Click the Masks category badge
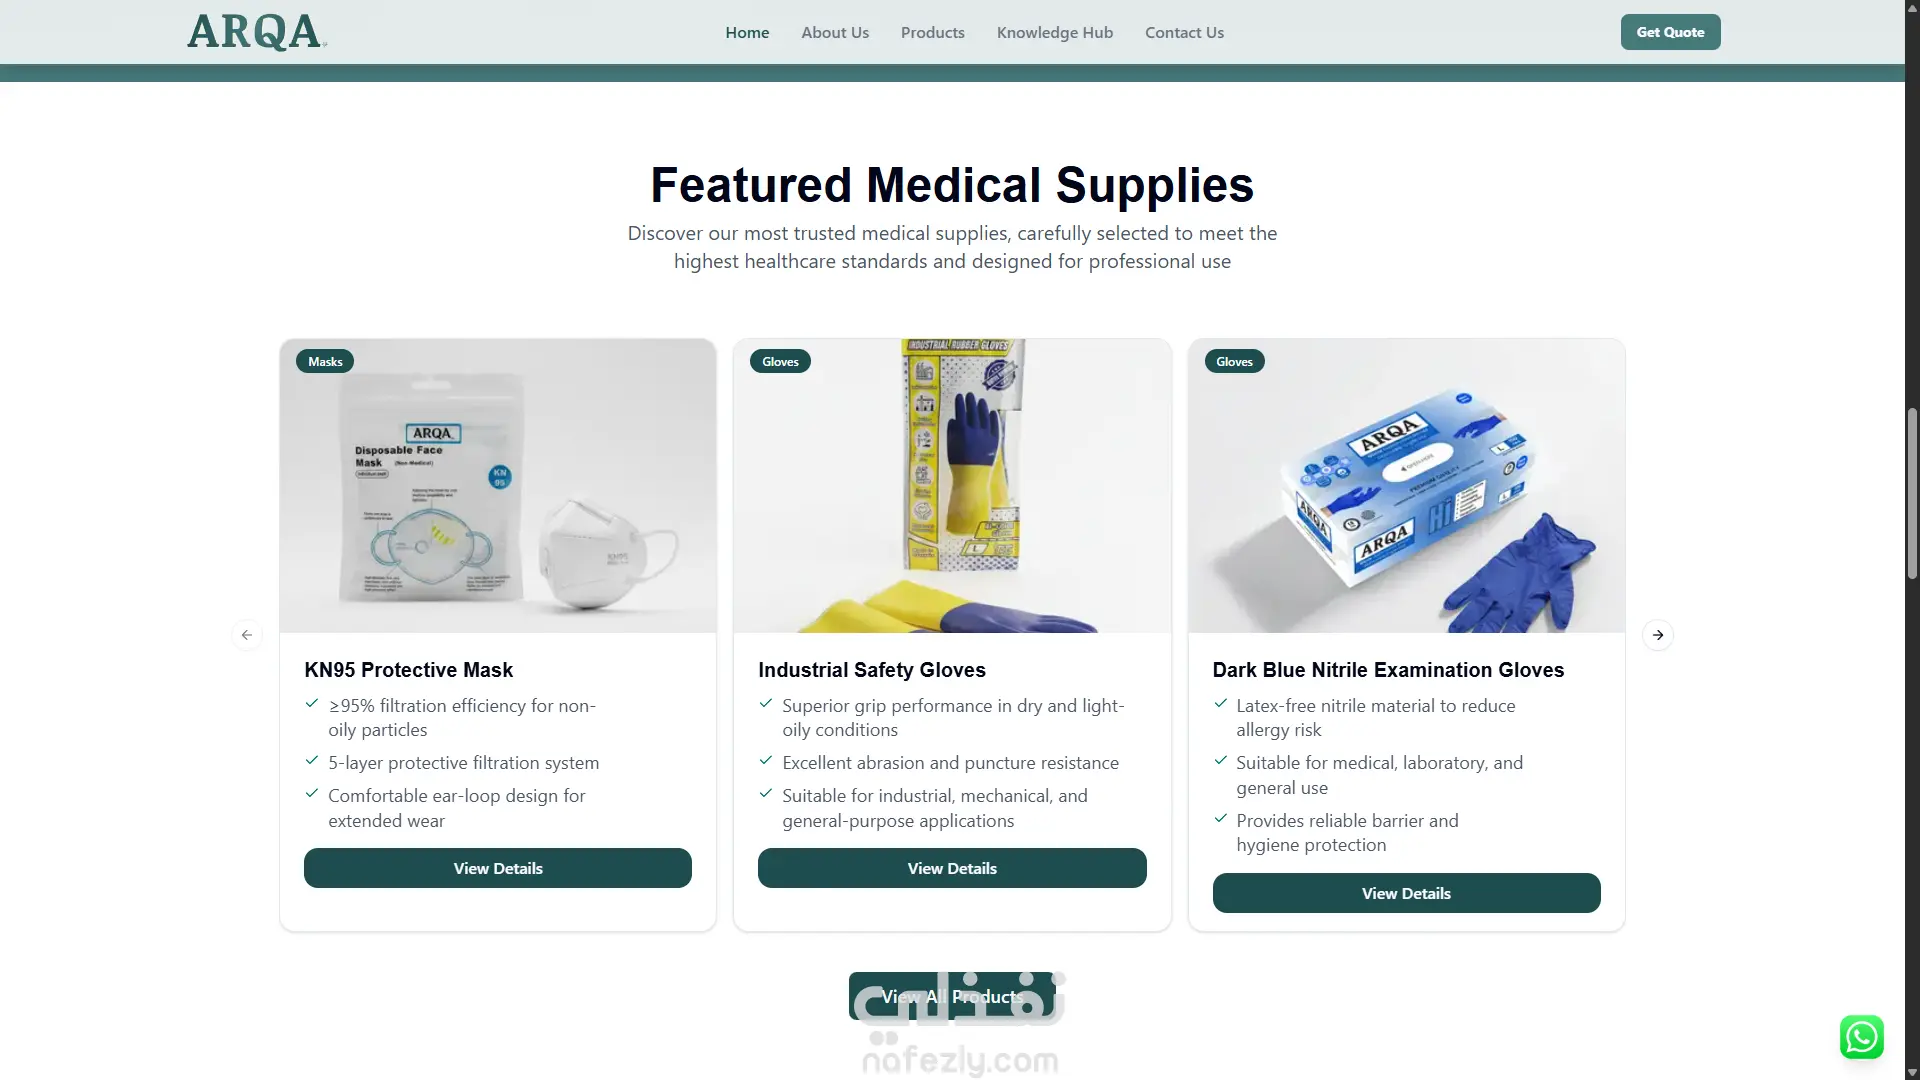 point(325,362)
